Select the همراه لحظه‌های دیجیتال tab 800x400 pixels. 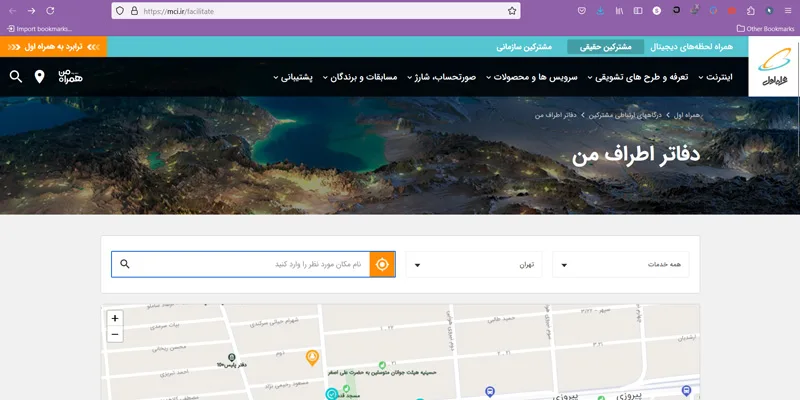(691, 47)
